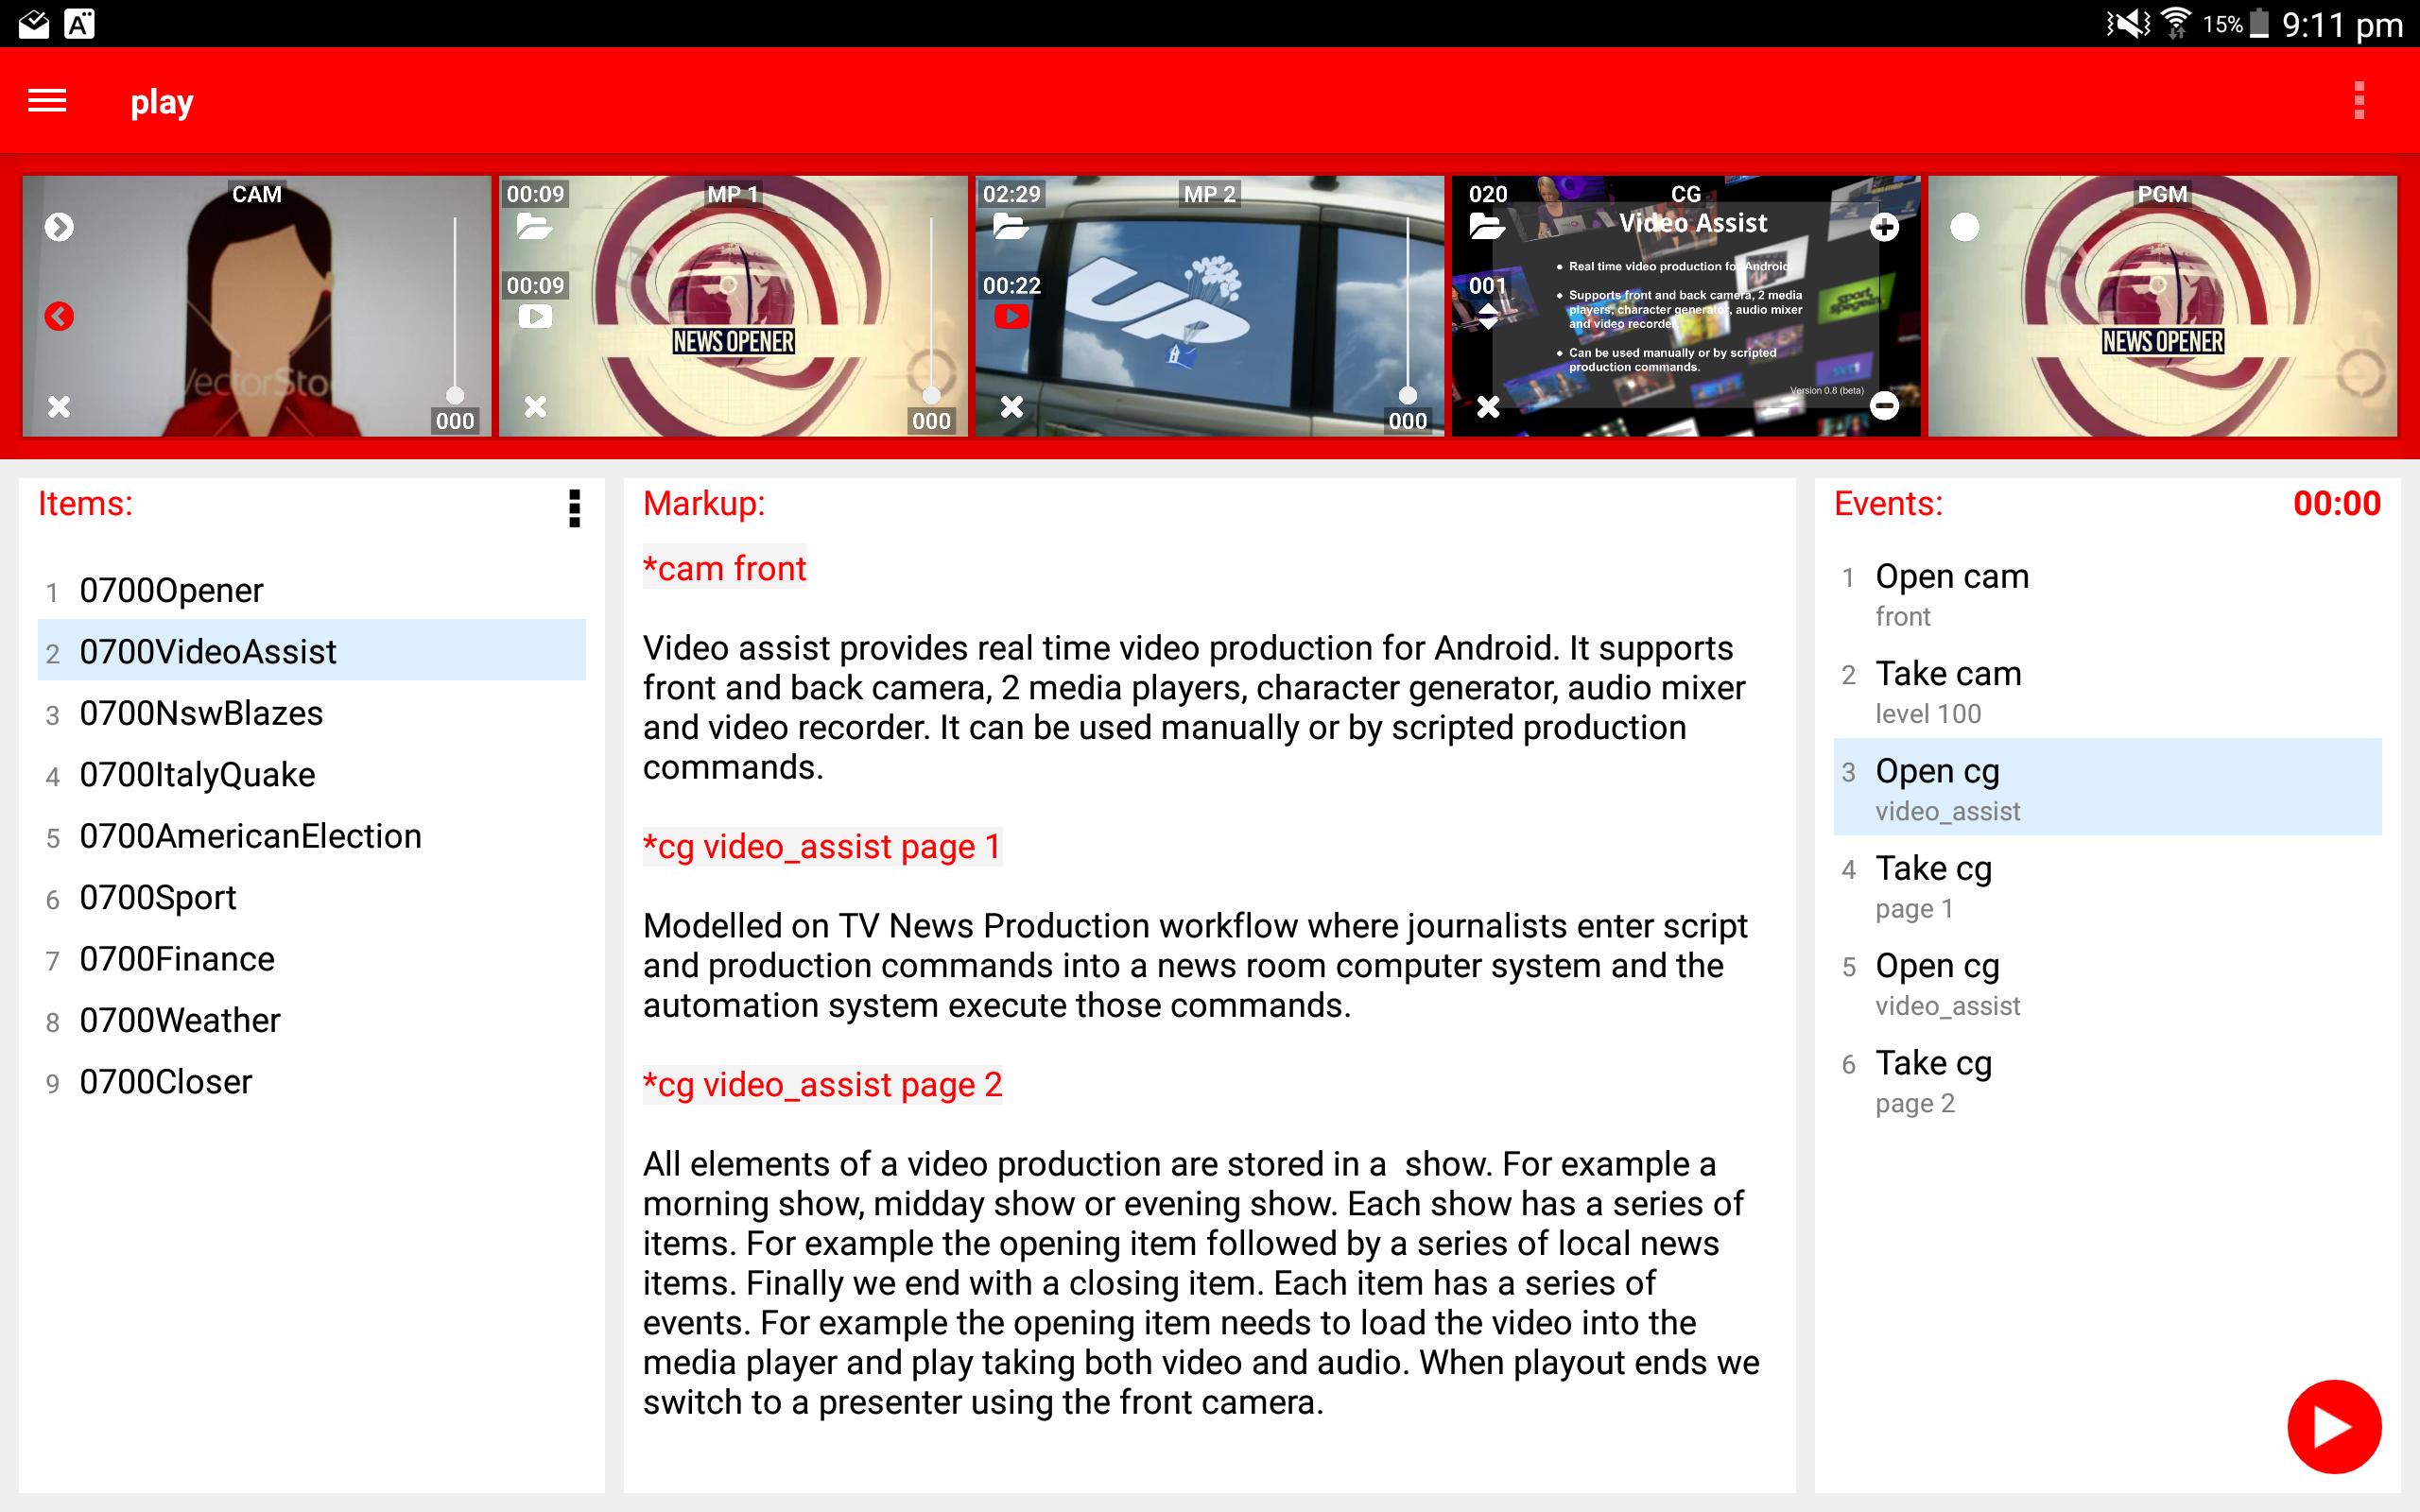
Task: Open folder icon in CG panel
Action: pos(1487,227)
